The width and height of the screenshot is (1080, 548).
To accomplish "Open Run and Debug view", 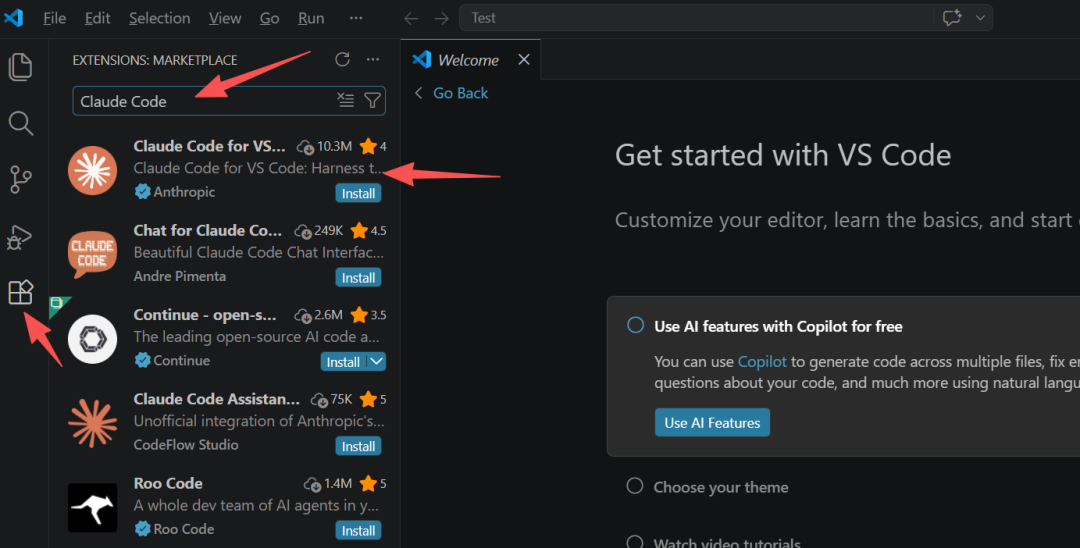I will (x=19, y=237).
